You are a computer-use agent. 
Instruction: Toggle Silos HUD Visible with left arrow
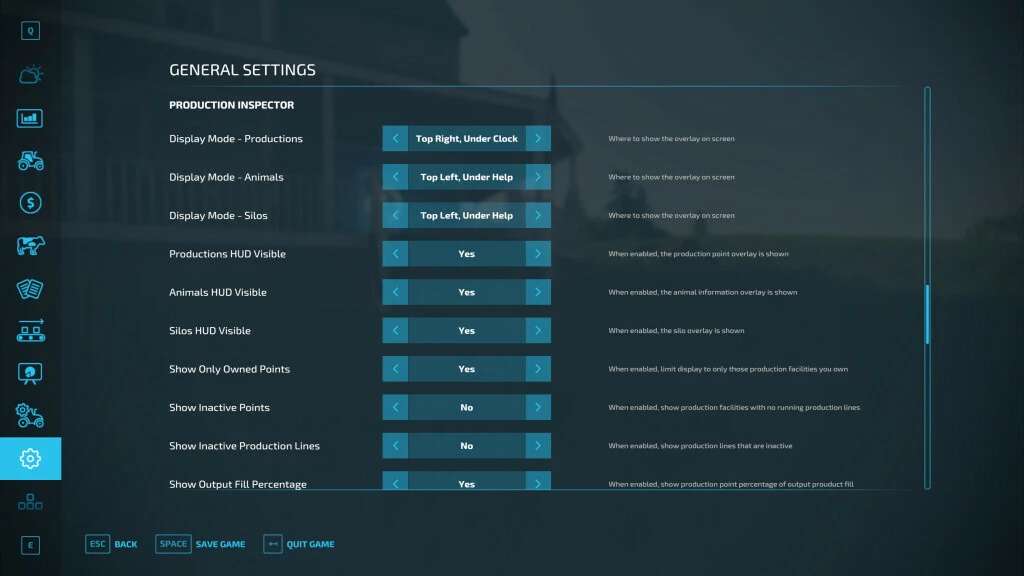(395, 331)
